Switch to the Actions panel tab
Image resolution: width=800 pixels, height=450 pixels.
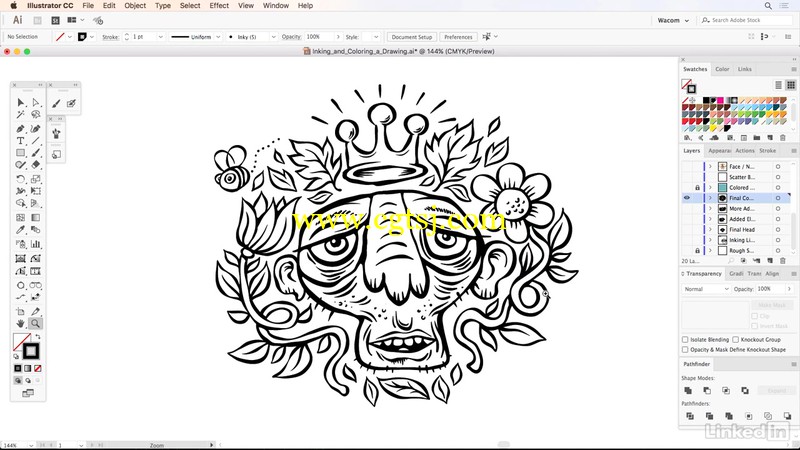coord(744,151)
